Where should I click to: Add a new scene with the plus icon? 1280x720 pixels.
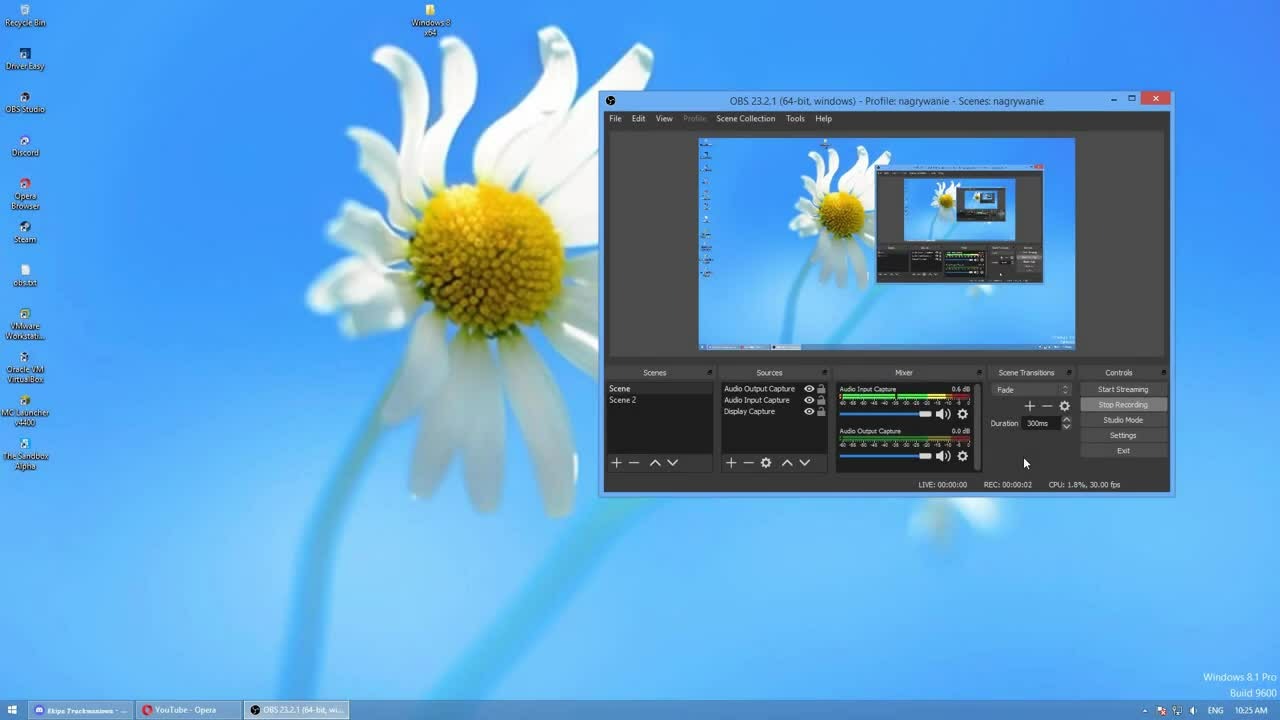pos(617,463)
